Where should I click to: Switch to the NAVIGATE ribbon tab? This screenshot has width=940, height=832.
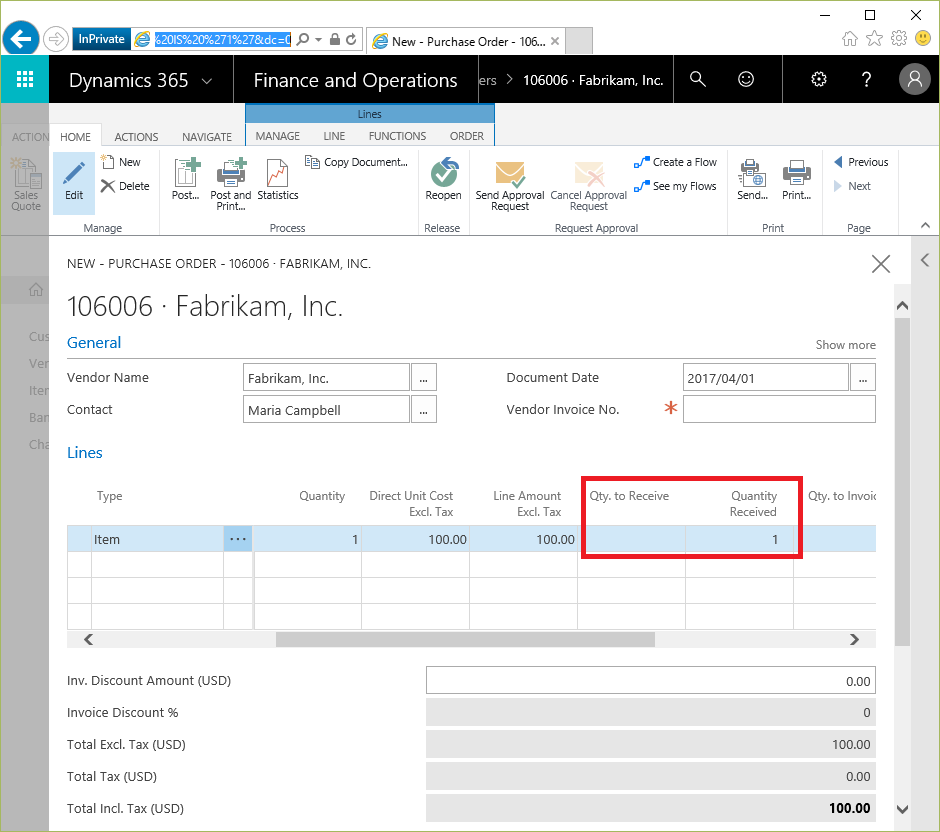pyautogui.click(x=207, y=137)
